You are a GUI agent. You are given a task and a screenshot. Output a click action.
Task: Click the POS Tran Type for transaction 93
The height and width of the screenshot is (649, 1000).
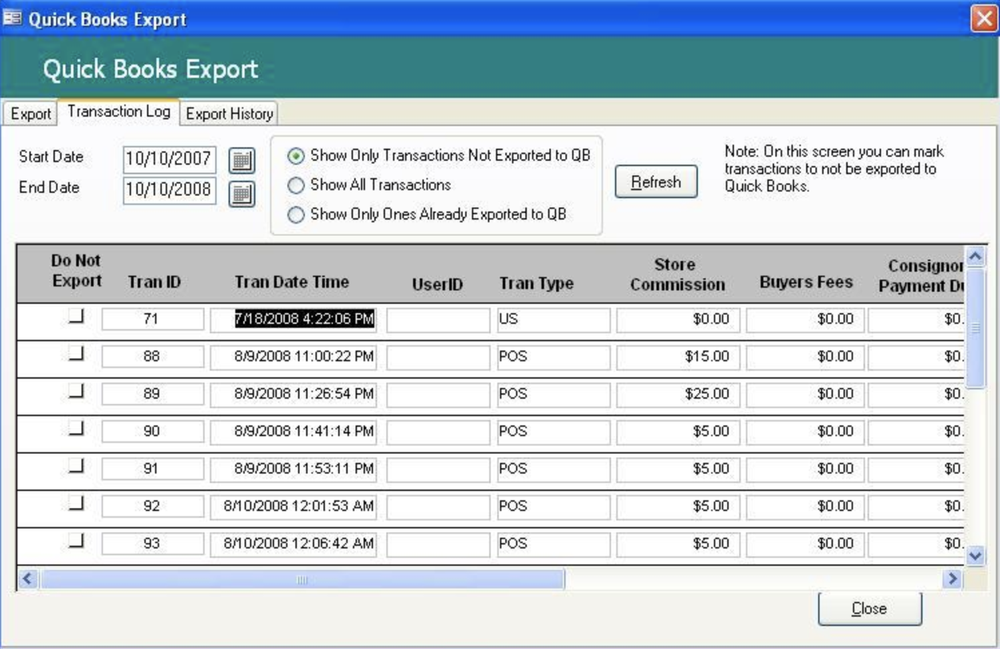554,546
